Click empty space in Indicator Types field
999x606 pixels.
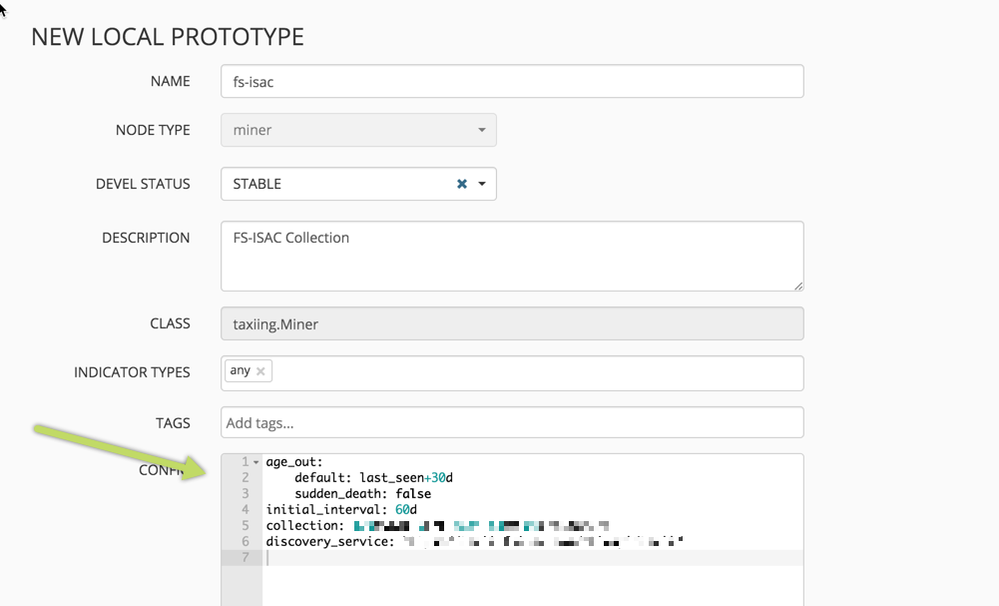pyautogui.click(x=535, y=373)
